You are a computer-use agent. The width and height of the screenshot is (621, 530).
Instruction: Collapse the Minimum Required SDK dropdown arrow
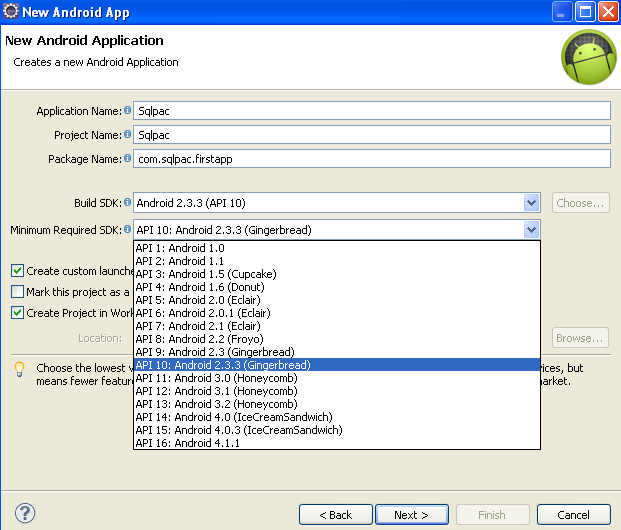tap(531, 230)
